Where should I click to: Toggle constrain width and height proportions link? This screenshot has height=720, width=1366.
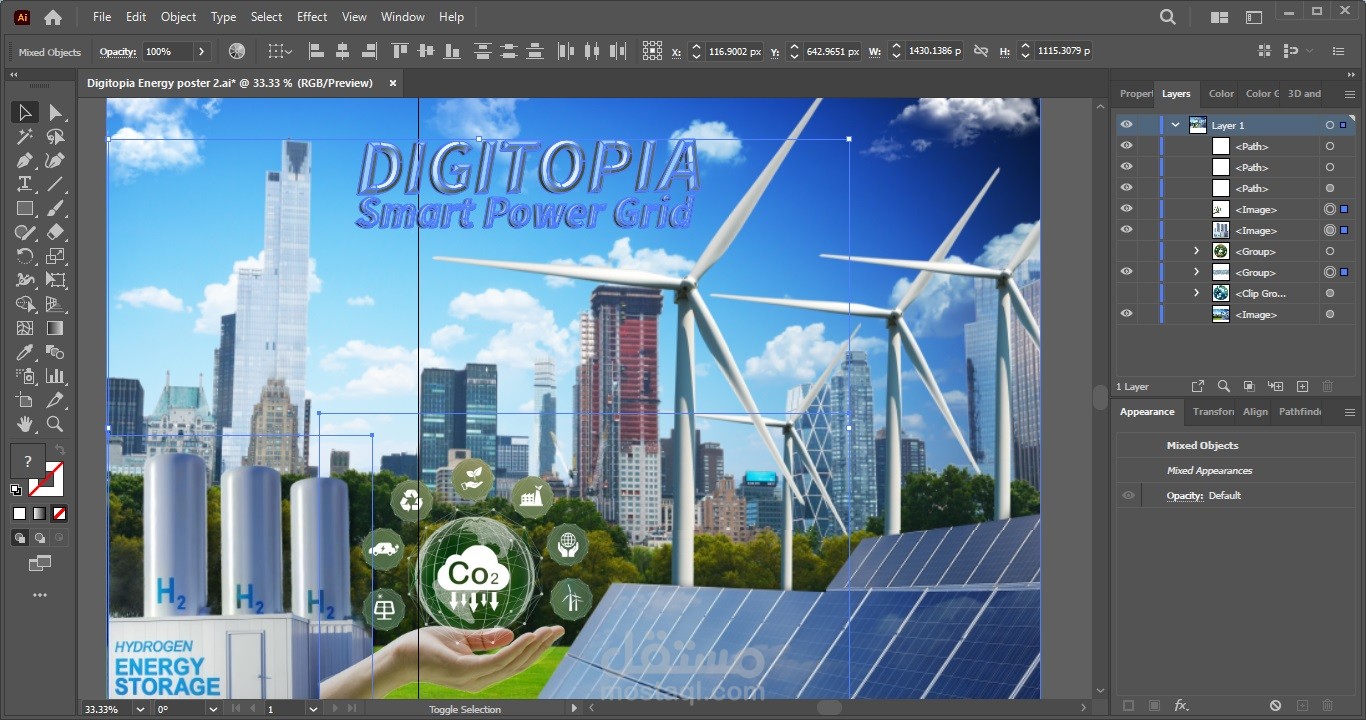coord(980,51)
